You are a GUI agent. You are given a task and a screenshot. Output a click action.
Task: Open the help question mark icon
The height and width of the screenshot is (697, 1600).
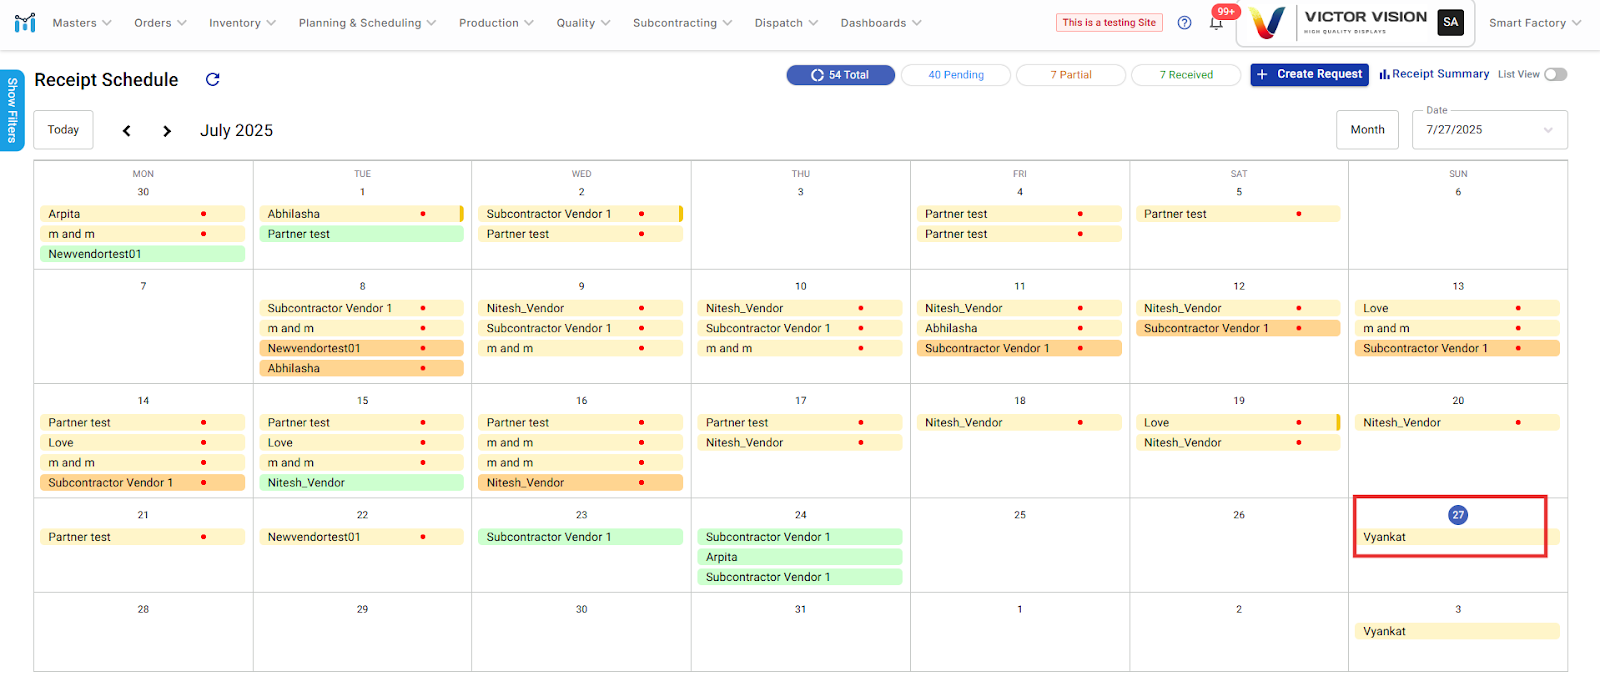coord(1184,23)
